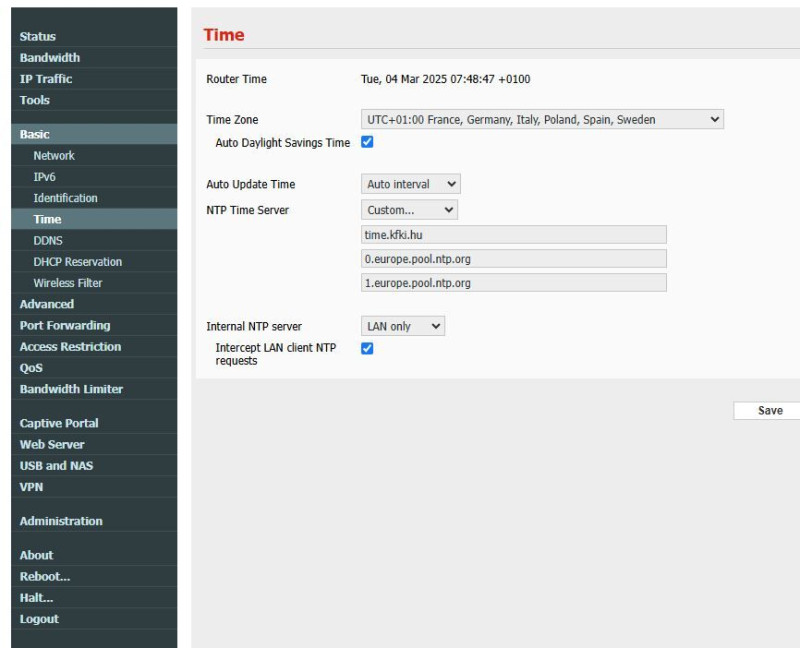Open Captive Portal settings
The height and width of the screenshot is (648, 800).
[94, 423]
